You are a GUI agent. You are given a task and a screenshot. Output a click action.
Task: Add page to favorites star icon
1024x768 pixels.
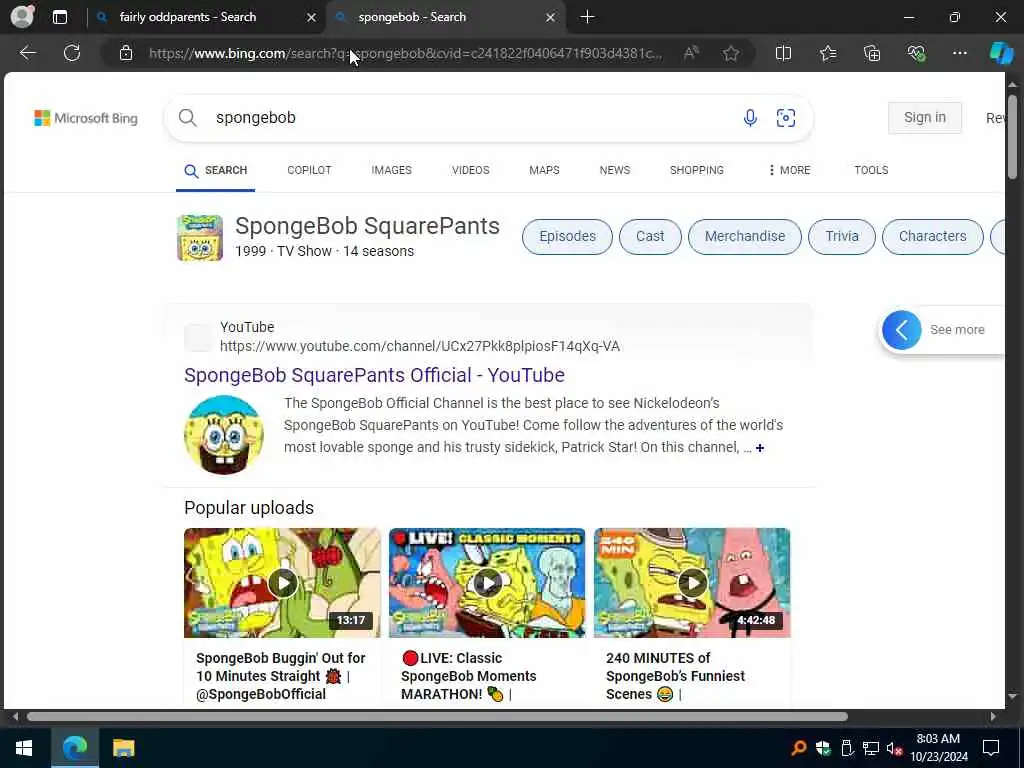pos(731,54)
